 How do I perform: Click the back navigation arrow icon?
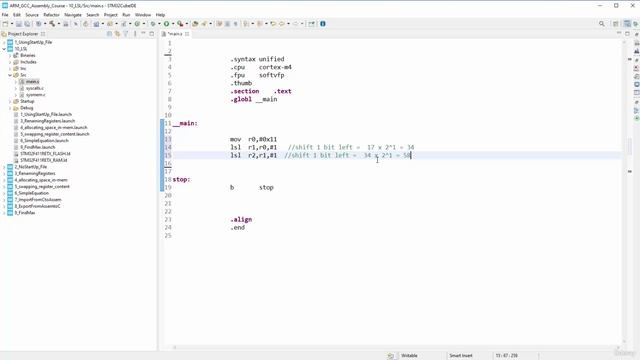click(282, 24)
